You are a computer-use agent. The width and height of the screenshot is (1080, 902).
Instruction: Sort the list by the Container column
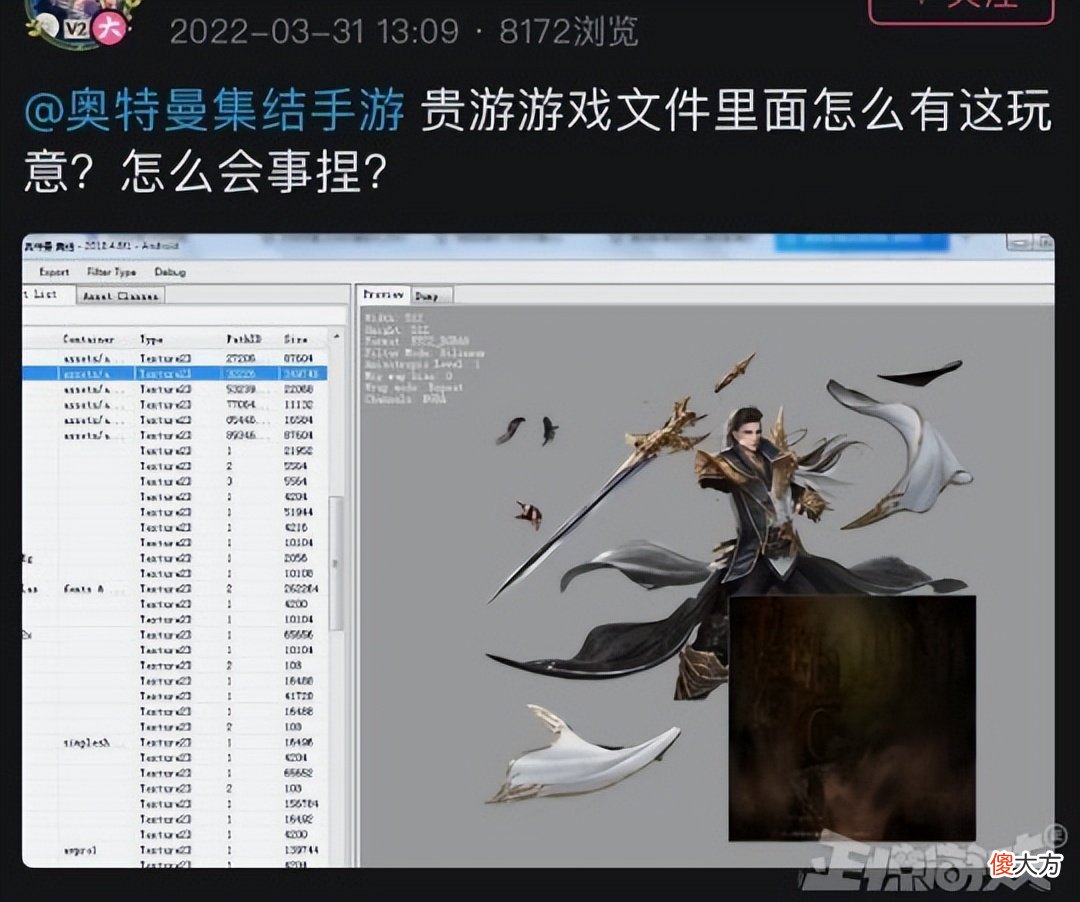(88, 339)
